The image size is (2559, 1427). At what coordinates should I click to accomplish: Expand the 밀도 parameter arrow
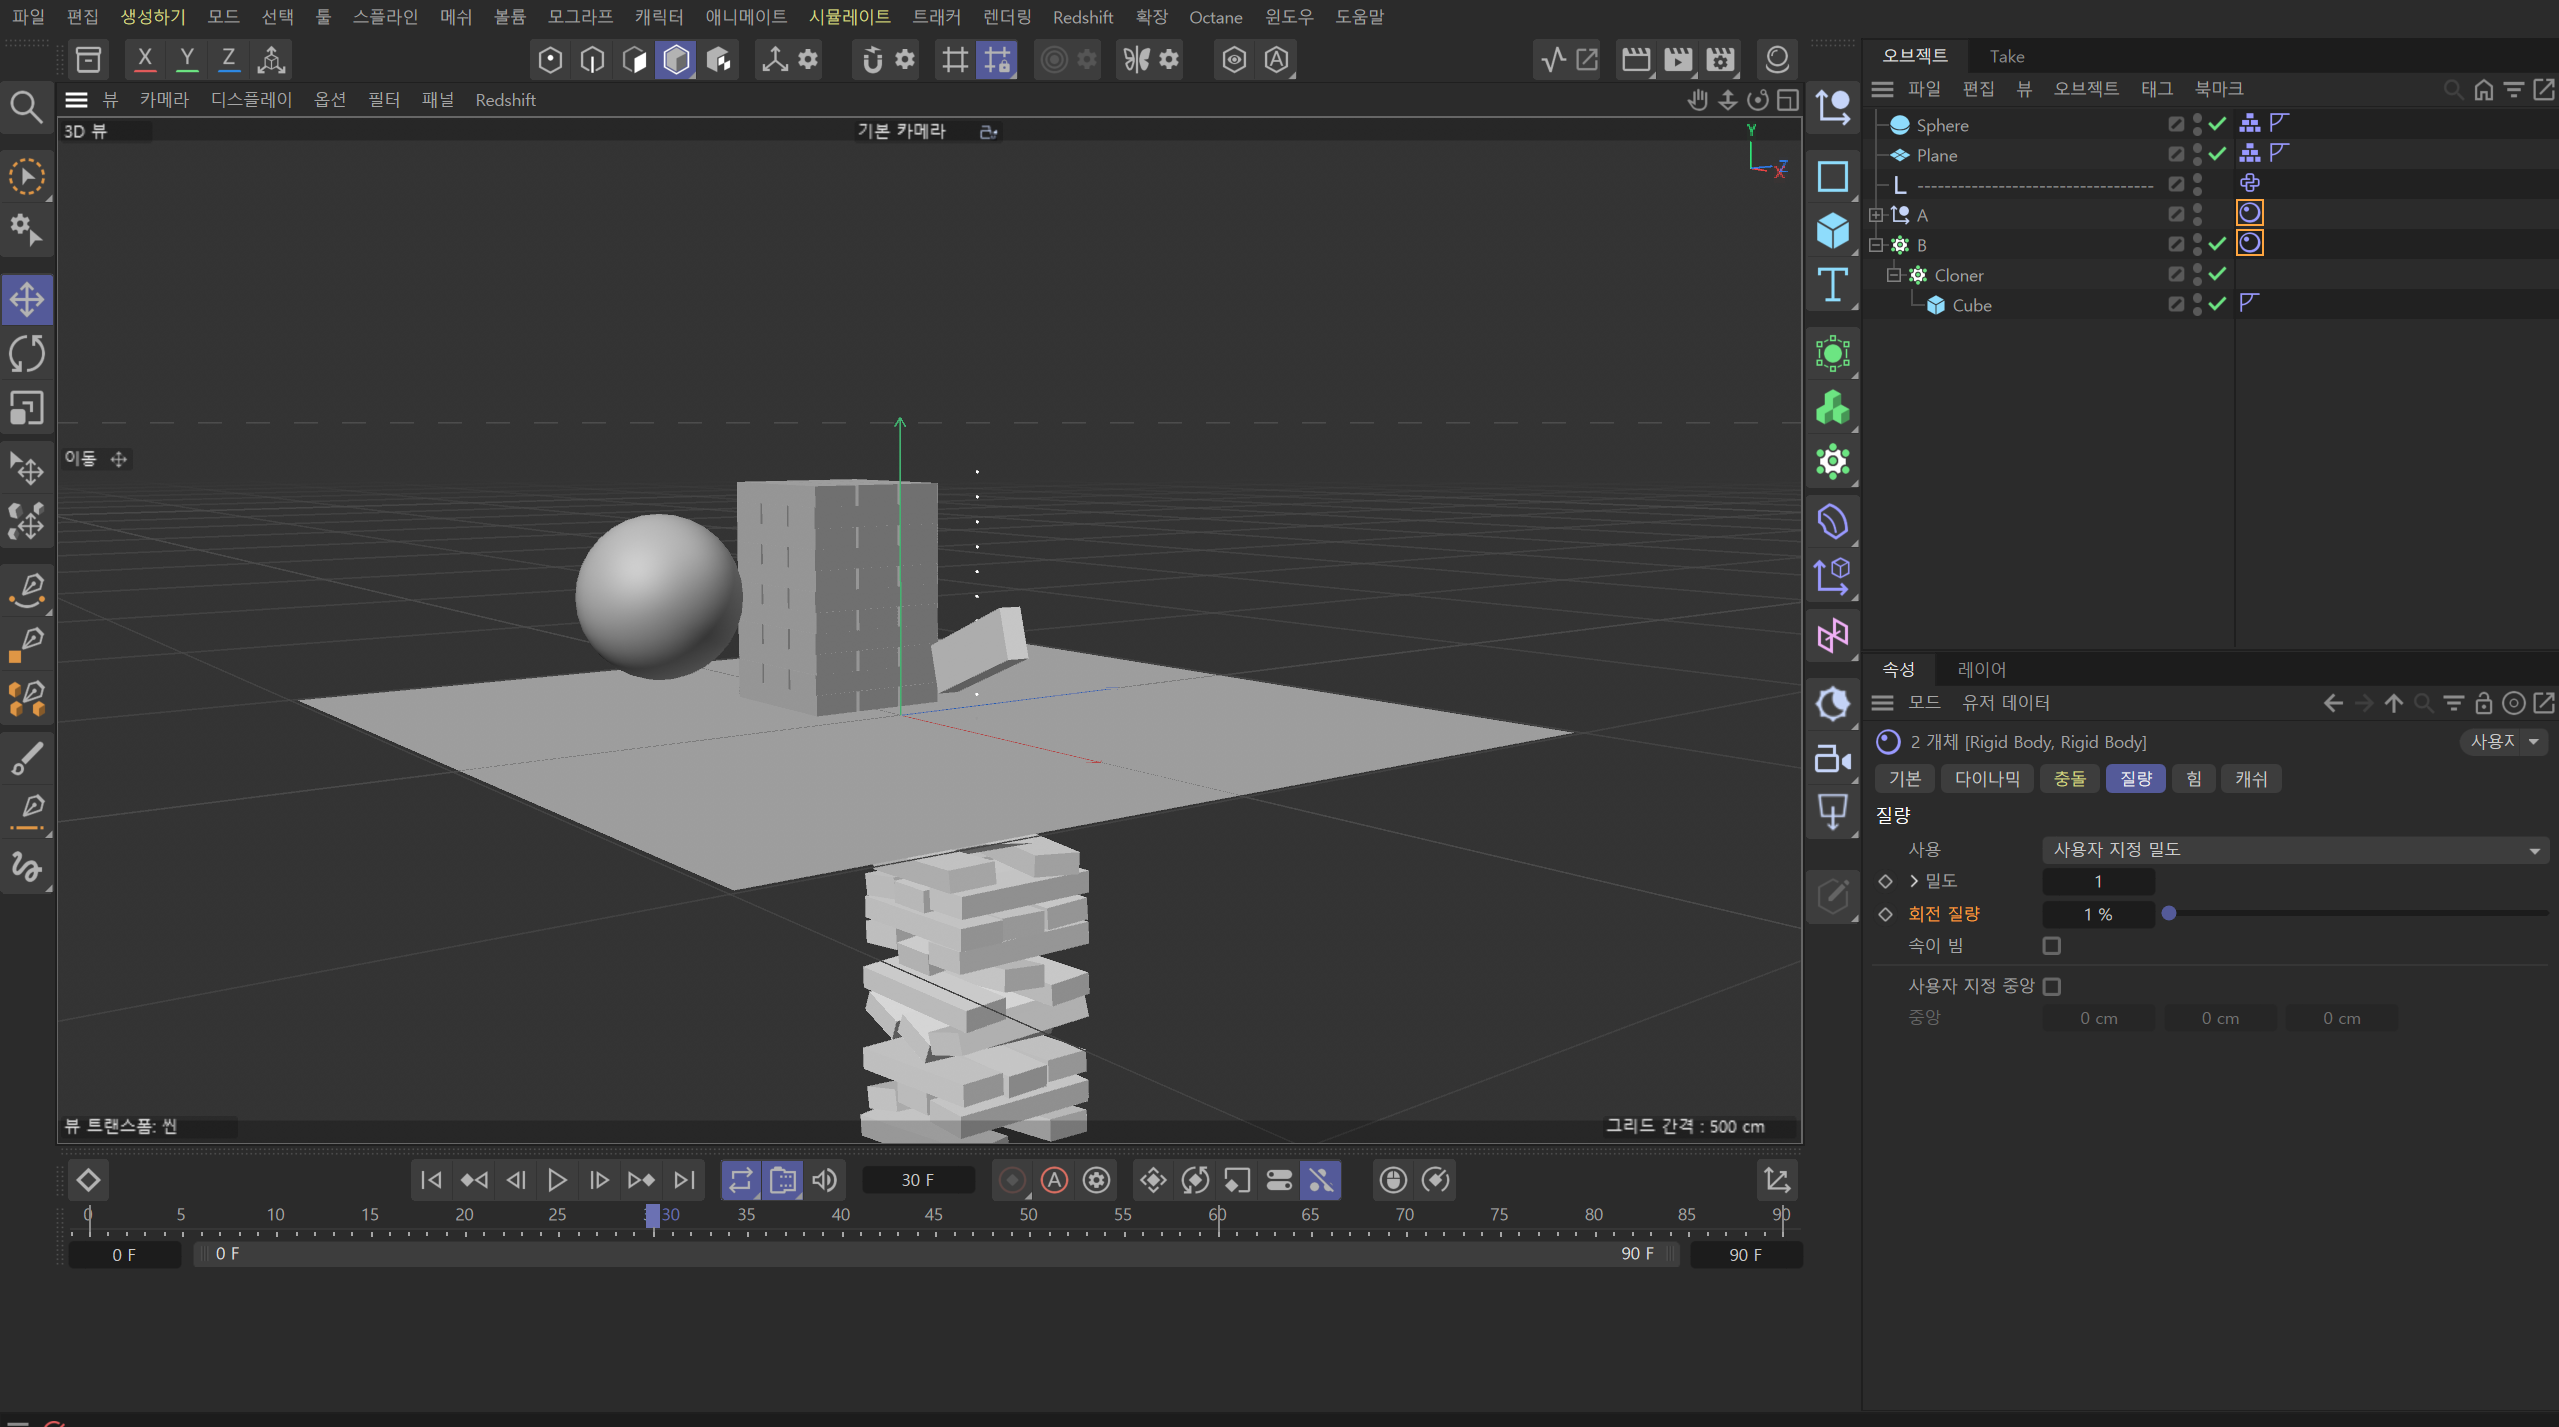[x=1914, y=881]
